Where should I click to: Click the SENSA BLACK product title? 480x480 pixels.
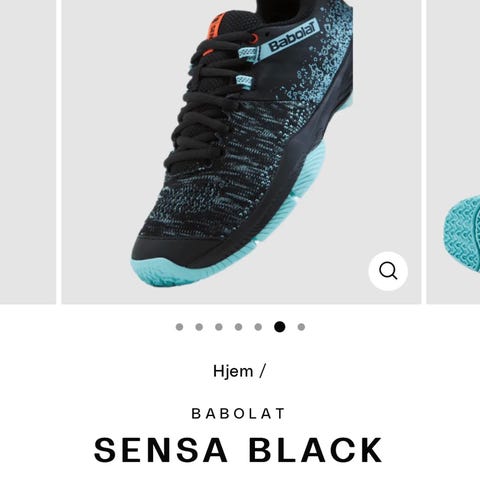click(238, 450)
